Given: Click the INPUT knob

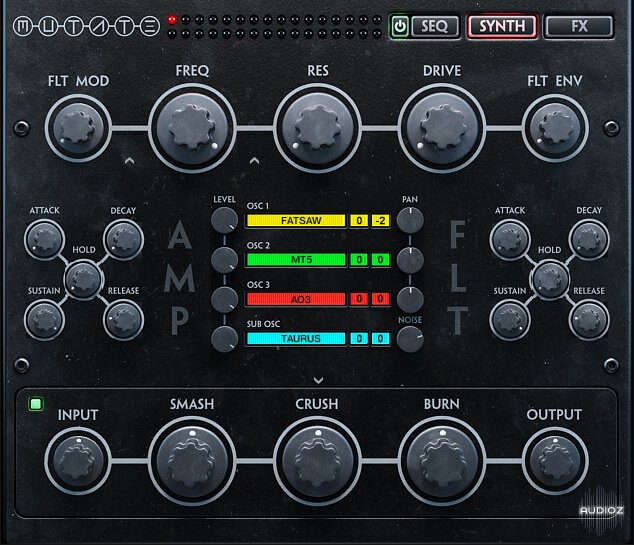Looking at the screenshot, I should 78,461.
